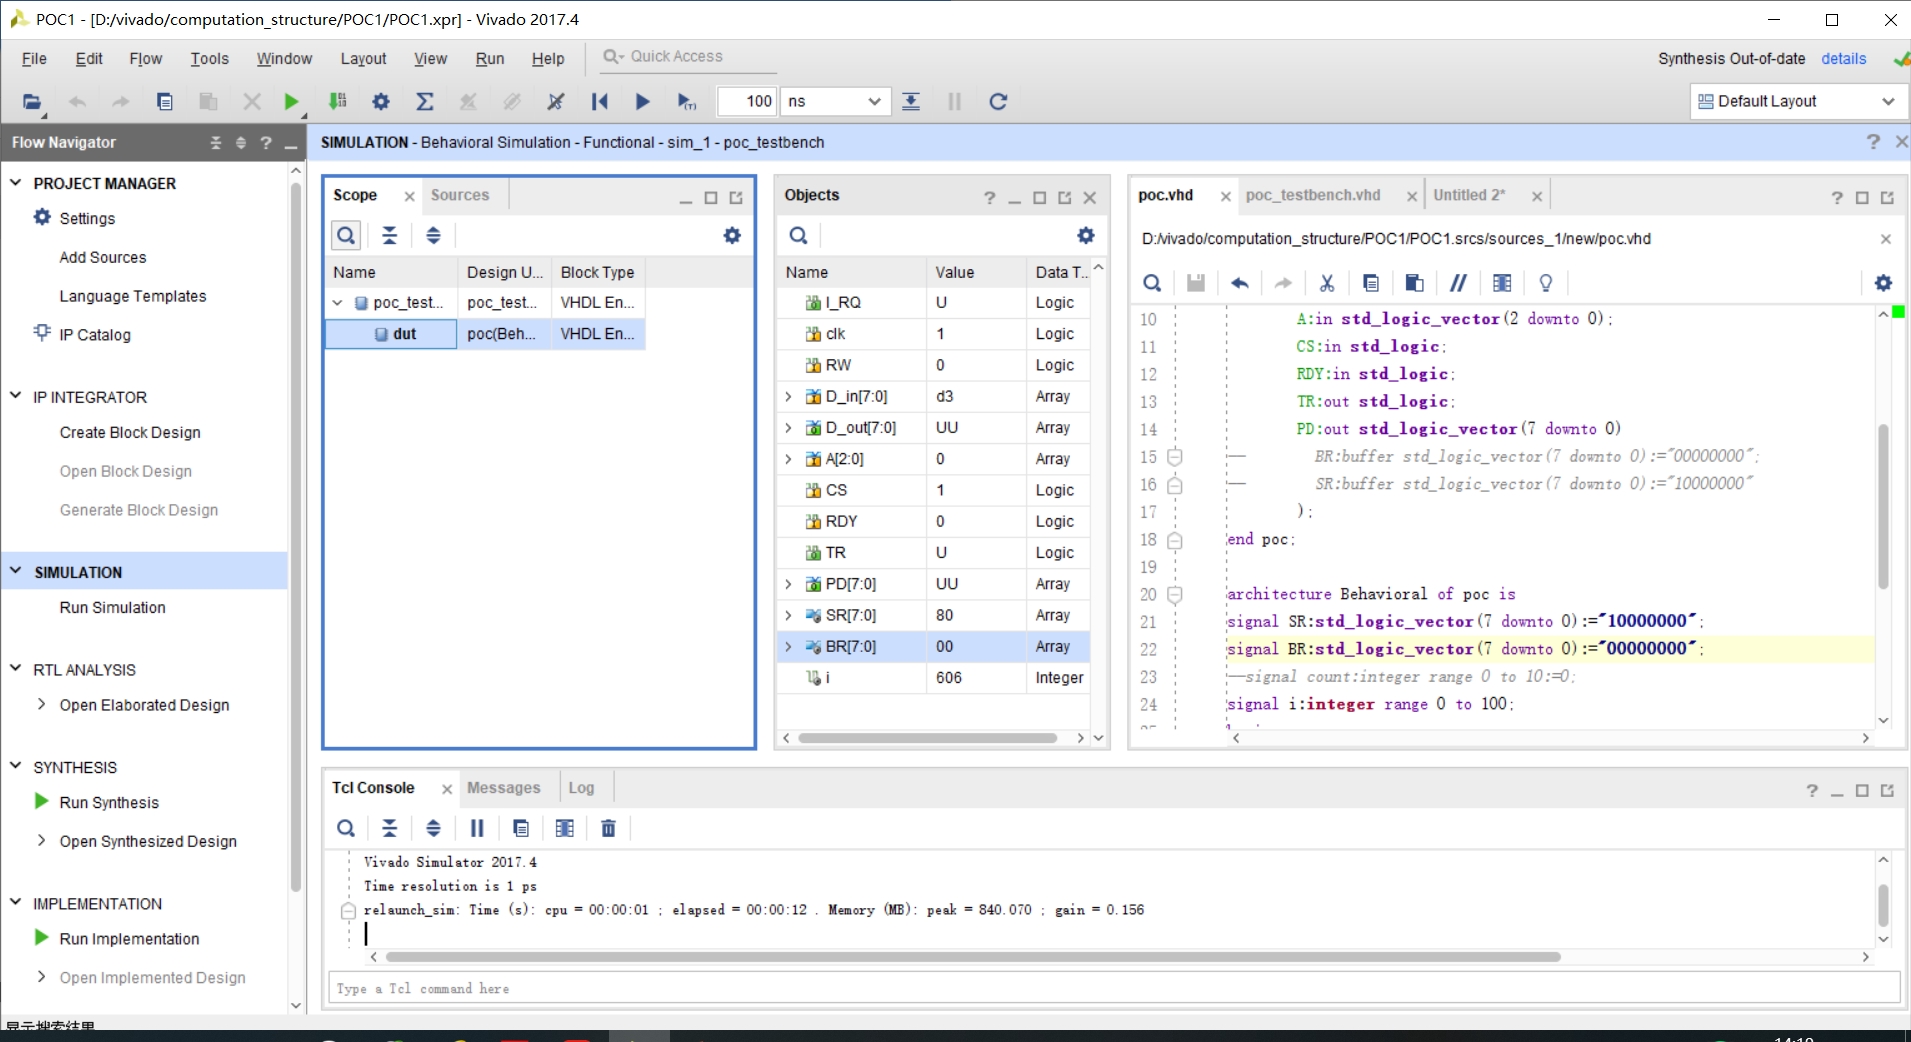Screen dimensions: 1911x1042
Task: Collapse SIMULATION section in Flow Navigator
Action: (16, 571)
